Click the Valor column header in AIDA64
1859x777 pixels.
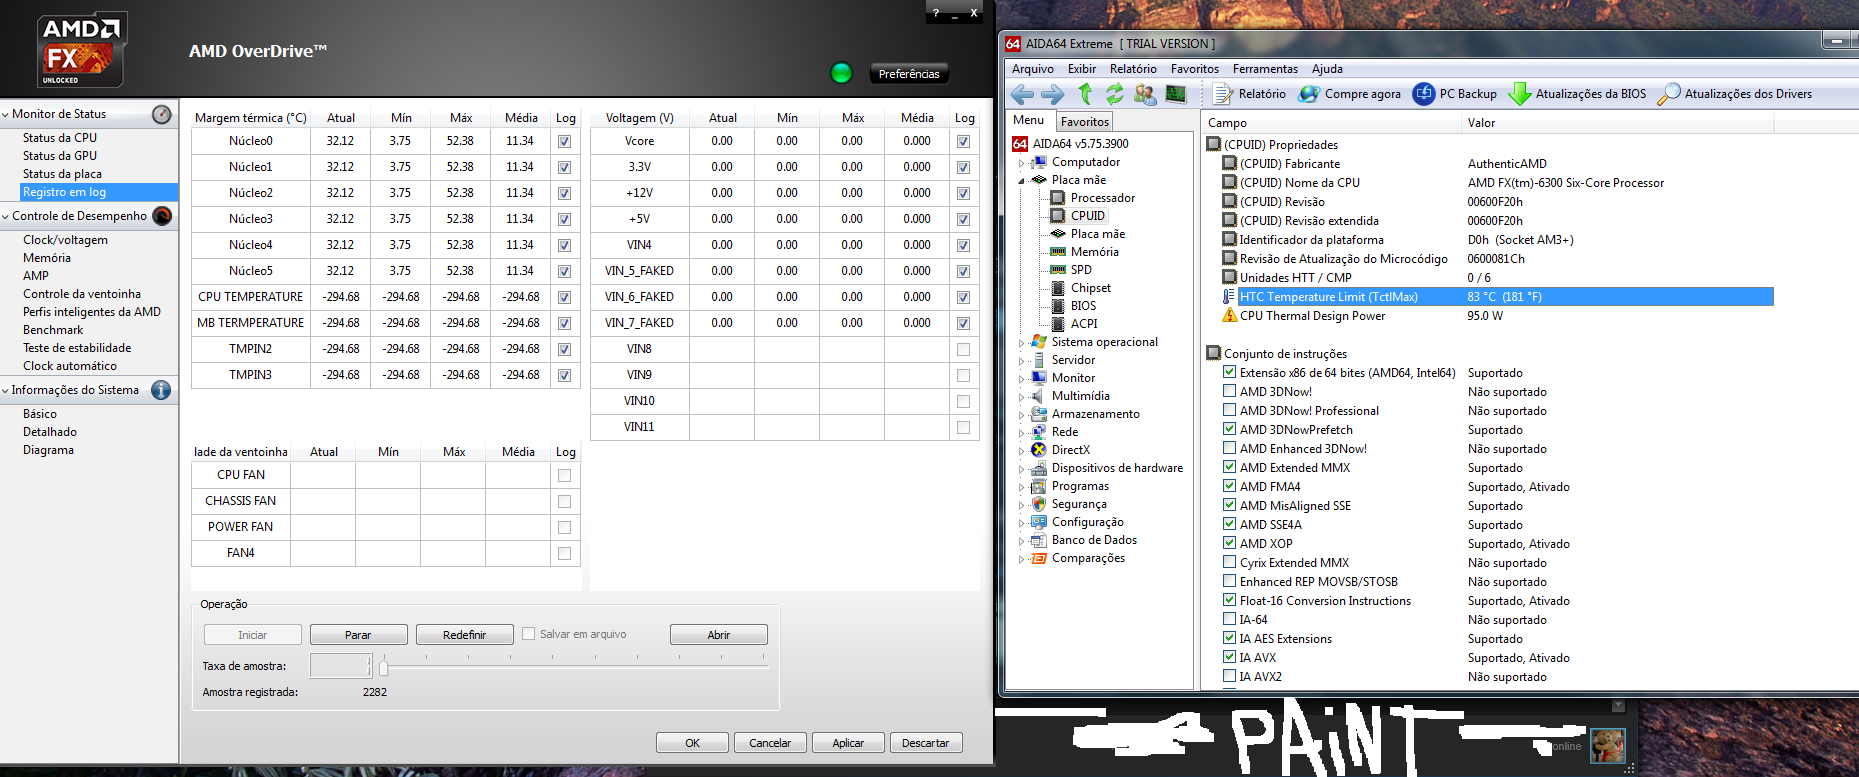[x=1618, y=123]
